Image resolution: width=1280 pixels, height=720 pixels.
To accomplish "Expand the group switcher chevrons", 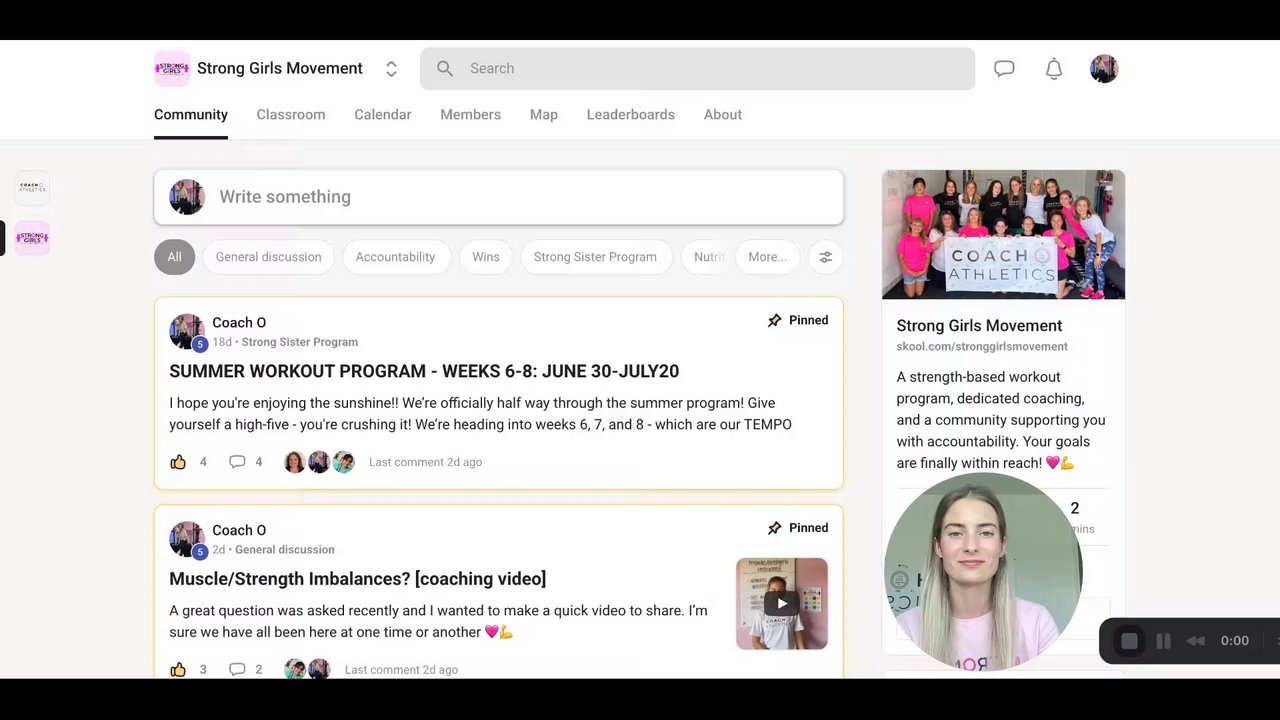I will tap(391, 69).
